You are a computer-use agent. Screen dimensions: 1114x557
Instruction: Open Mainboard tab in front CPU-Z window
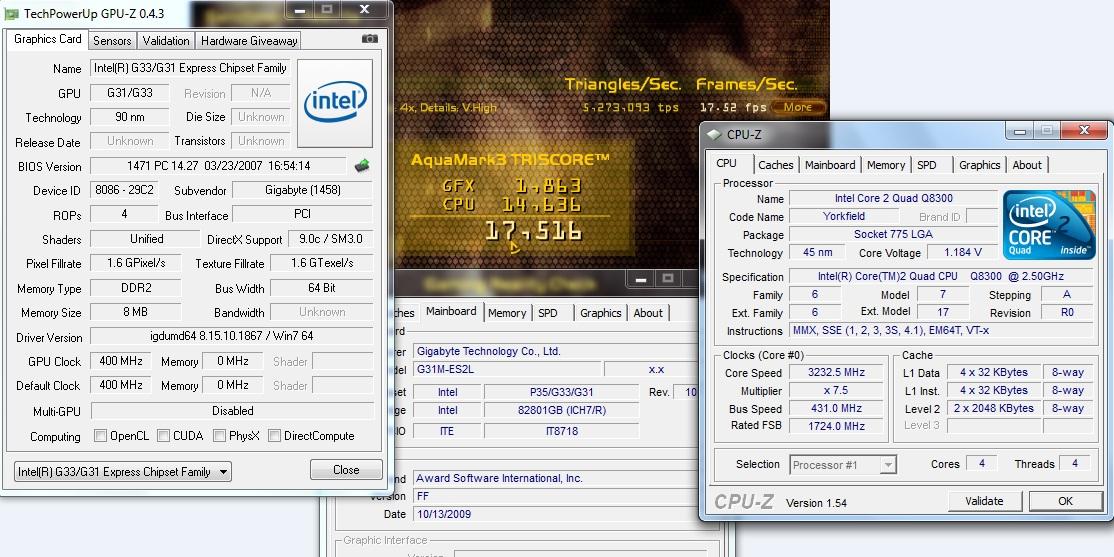tap(830, 165)
